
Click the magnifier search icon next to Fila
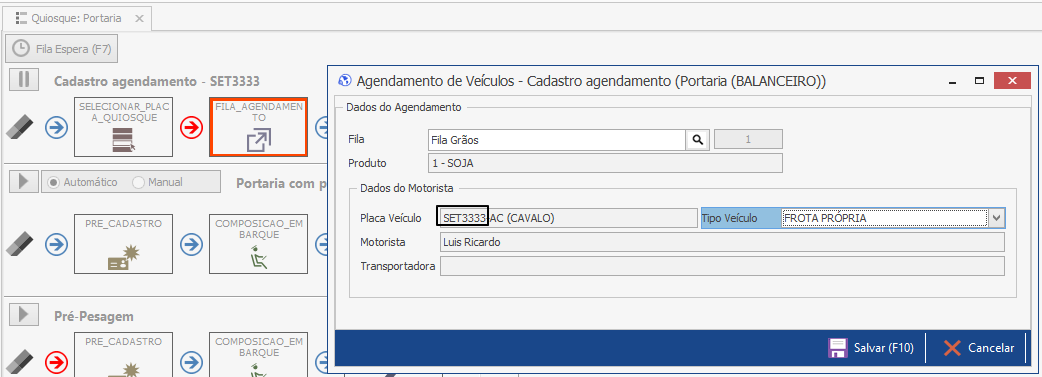[x=697, y=140]
